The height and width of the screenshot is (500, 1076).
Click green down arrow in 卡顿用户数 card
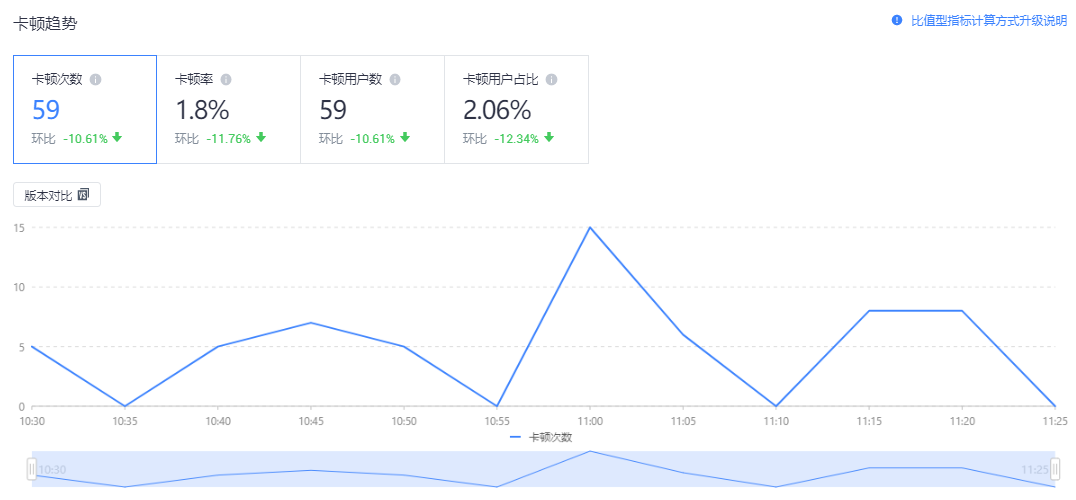tap(405, 138)
